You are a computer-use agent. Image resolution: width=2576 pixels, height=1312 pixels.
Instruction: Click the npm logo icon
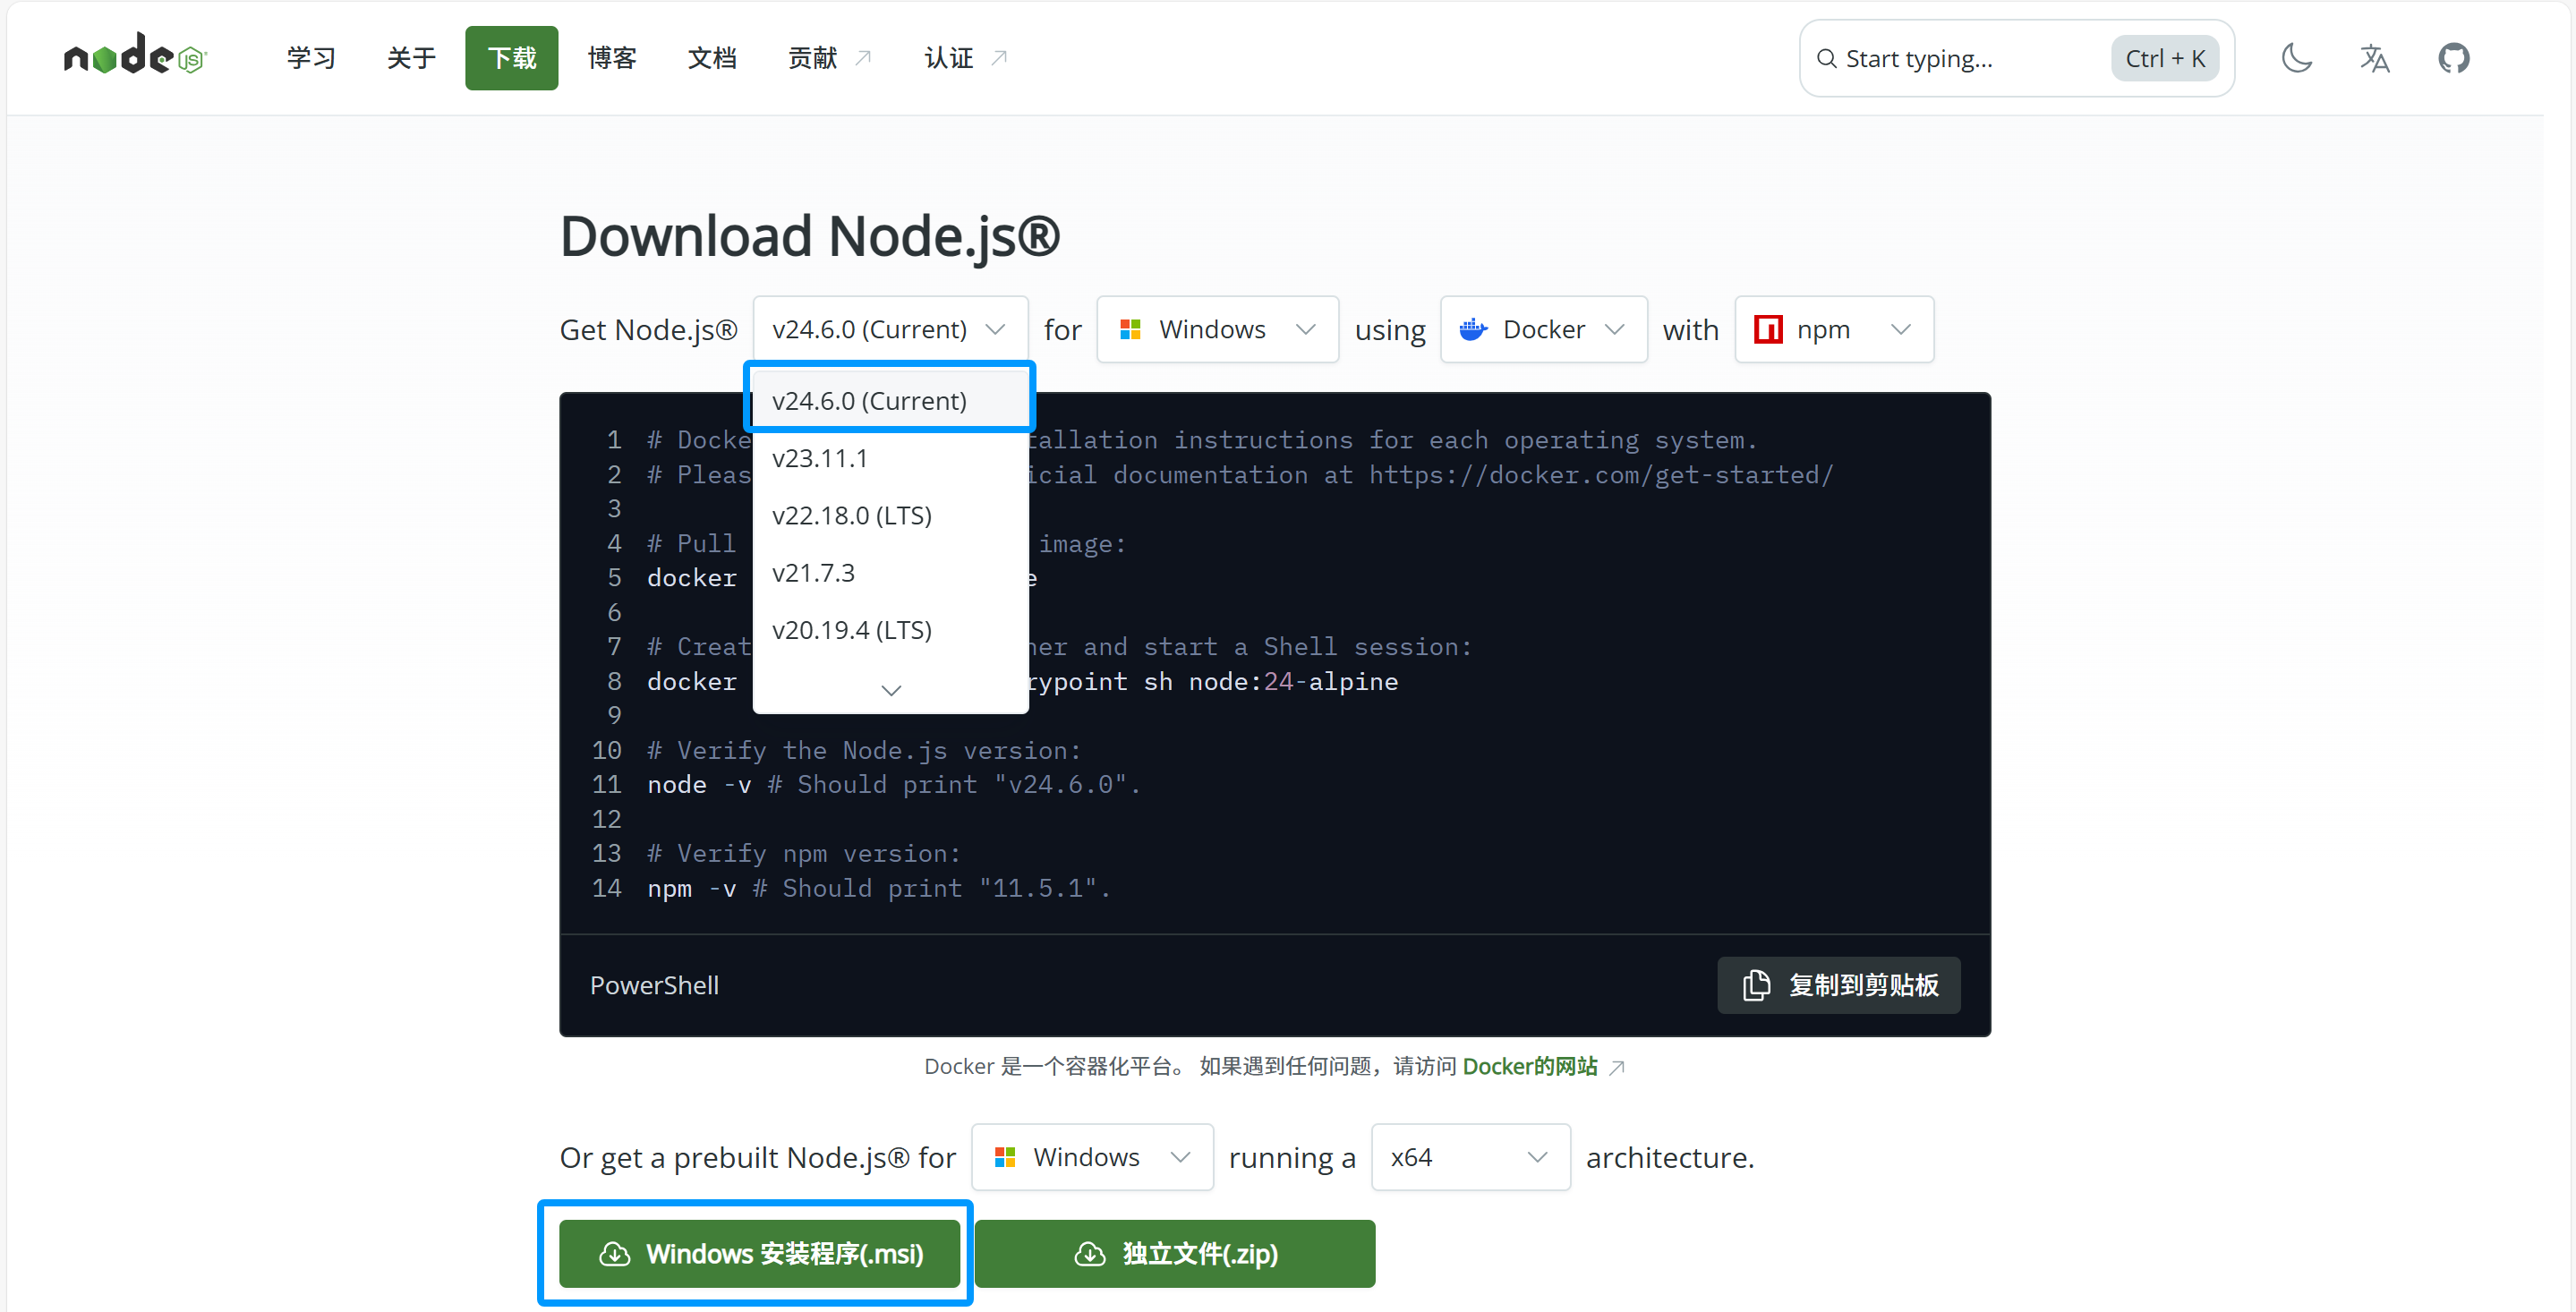point(1768,329)
